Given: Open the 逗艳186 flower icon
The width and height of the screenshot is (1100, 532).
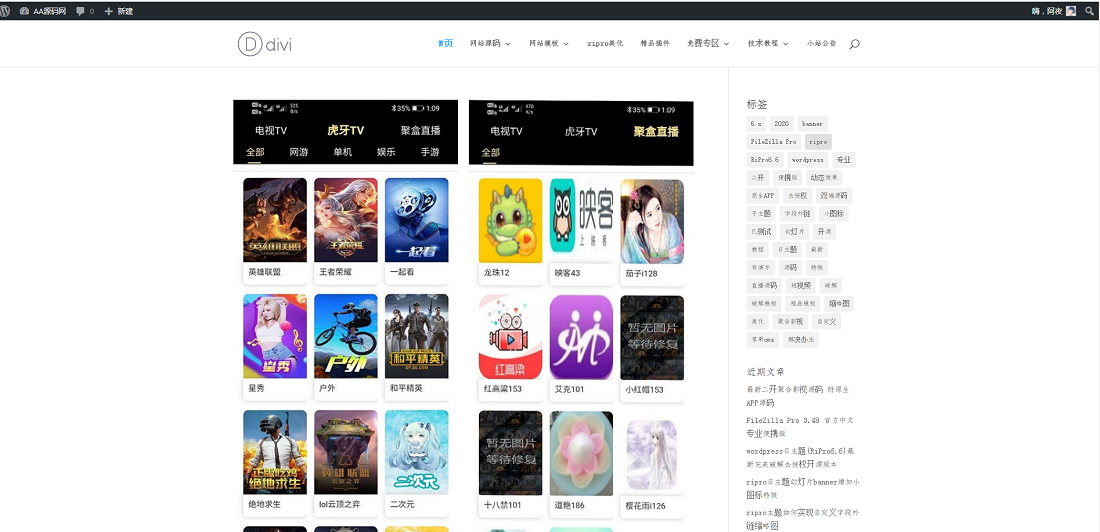Looking at the screenshot, I should tap(582, 453).
